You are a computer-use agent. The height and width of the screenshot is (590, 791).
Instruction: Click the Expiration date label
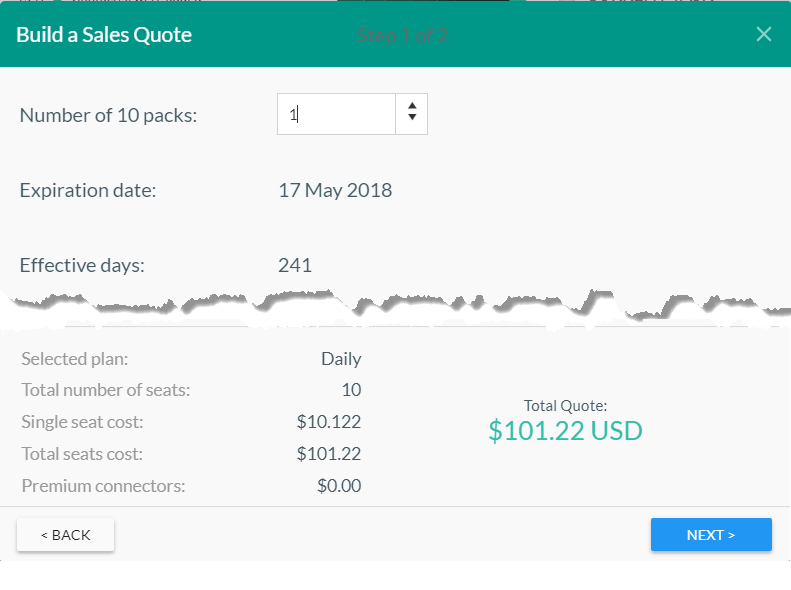[88, 190]
